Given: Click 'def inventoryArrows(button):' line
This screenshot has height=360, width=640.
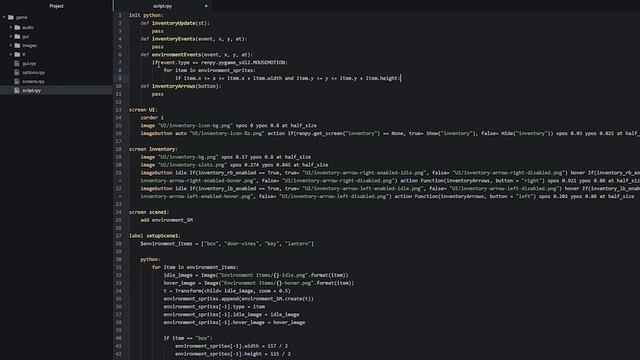Looking at the screenshot, I should pos(180,86).
